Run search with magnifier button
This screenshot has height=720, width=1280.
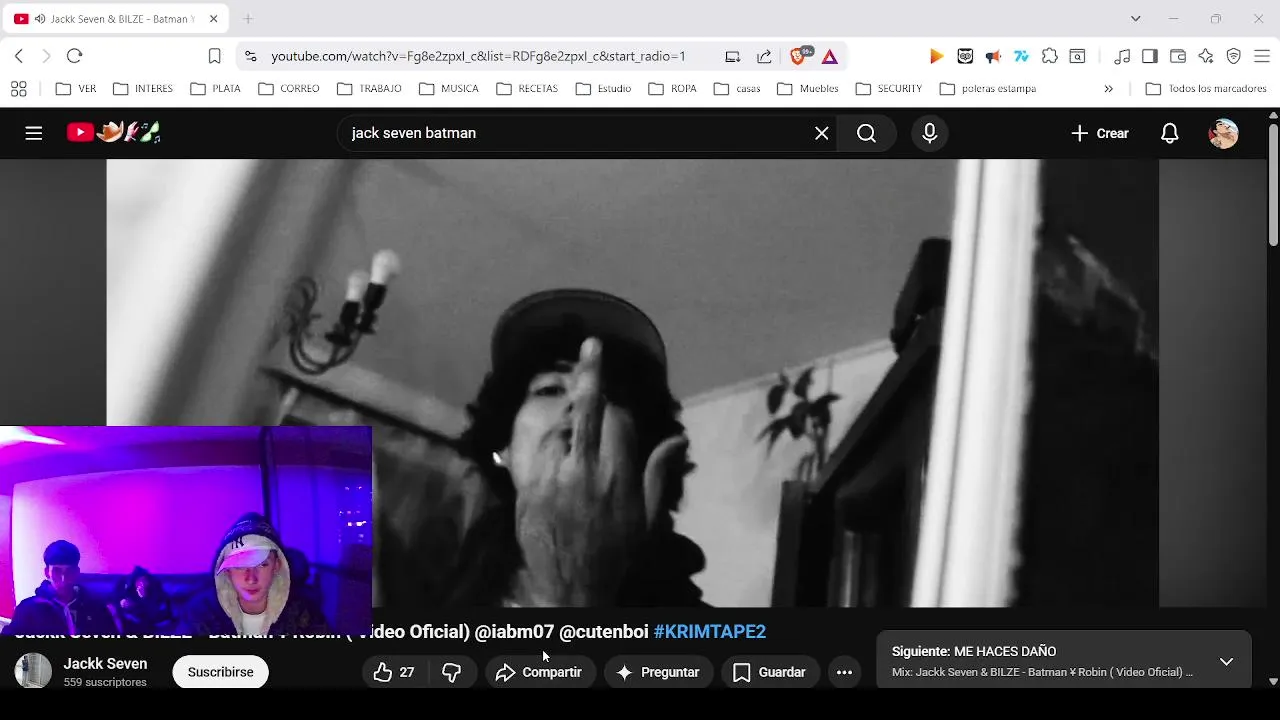click(866, 133)
